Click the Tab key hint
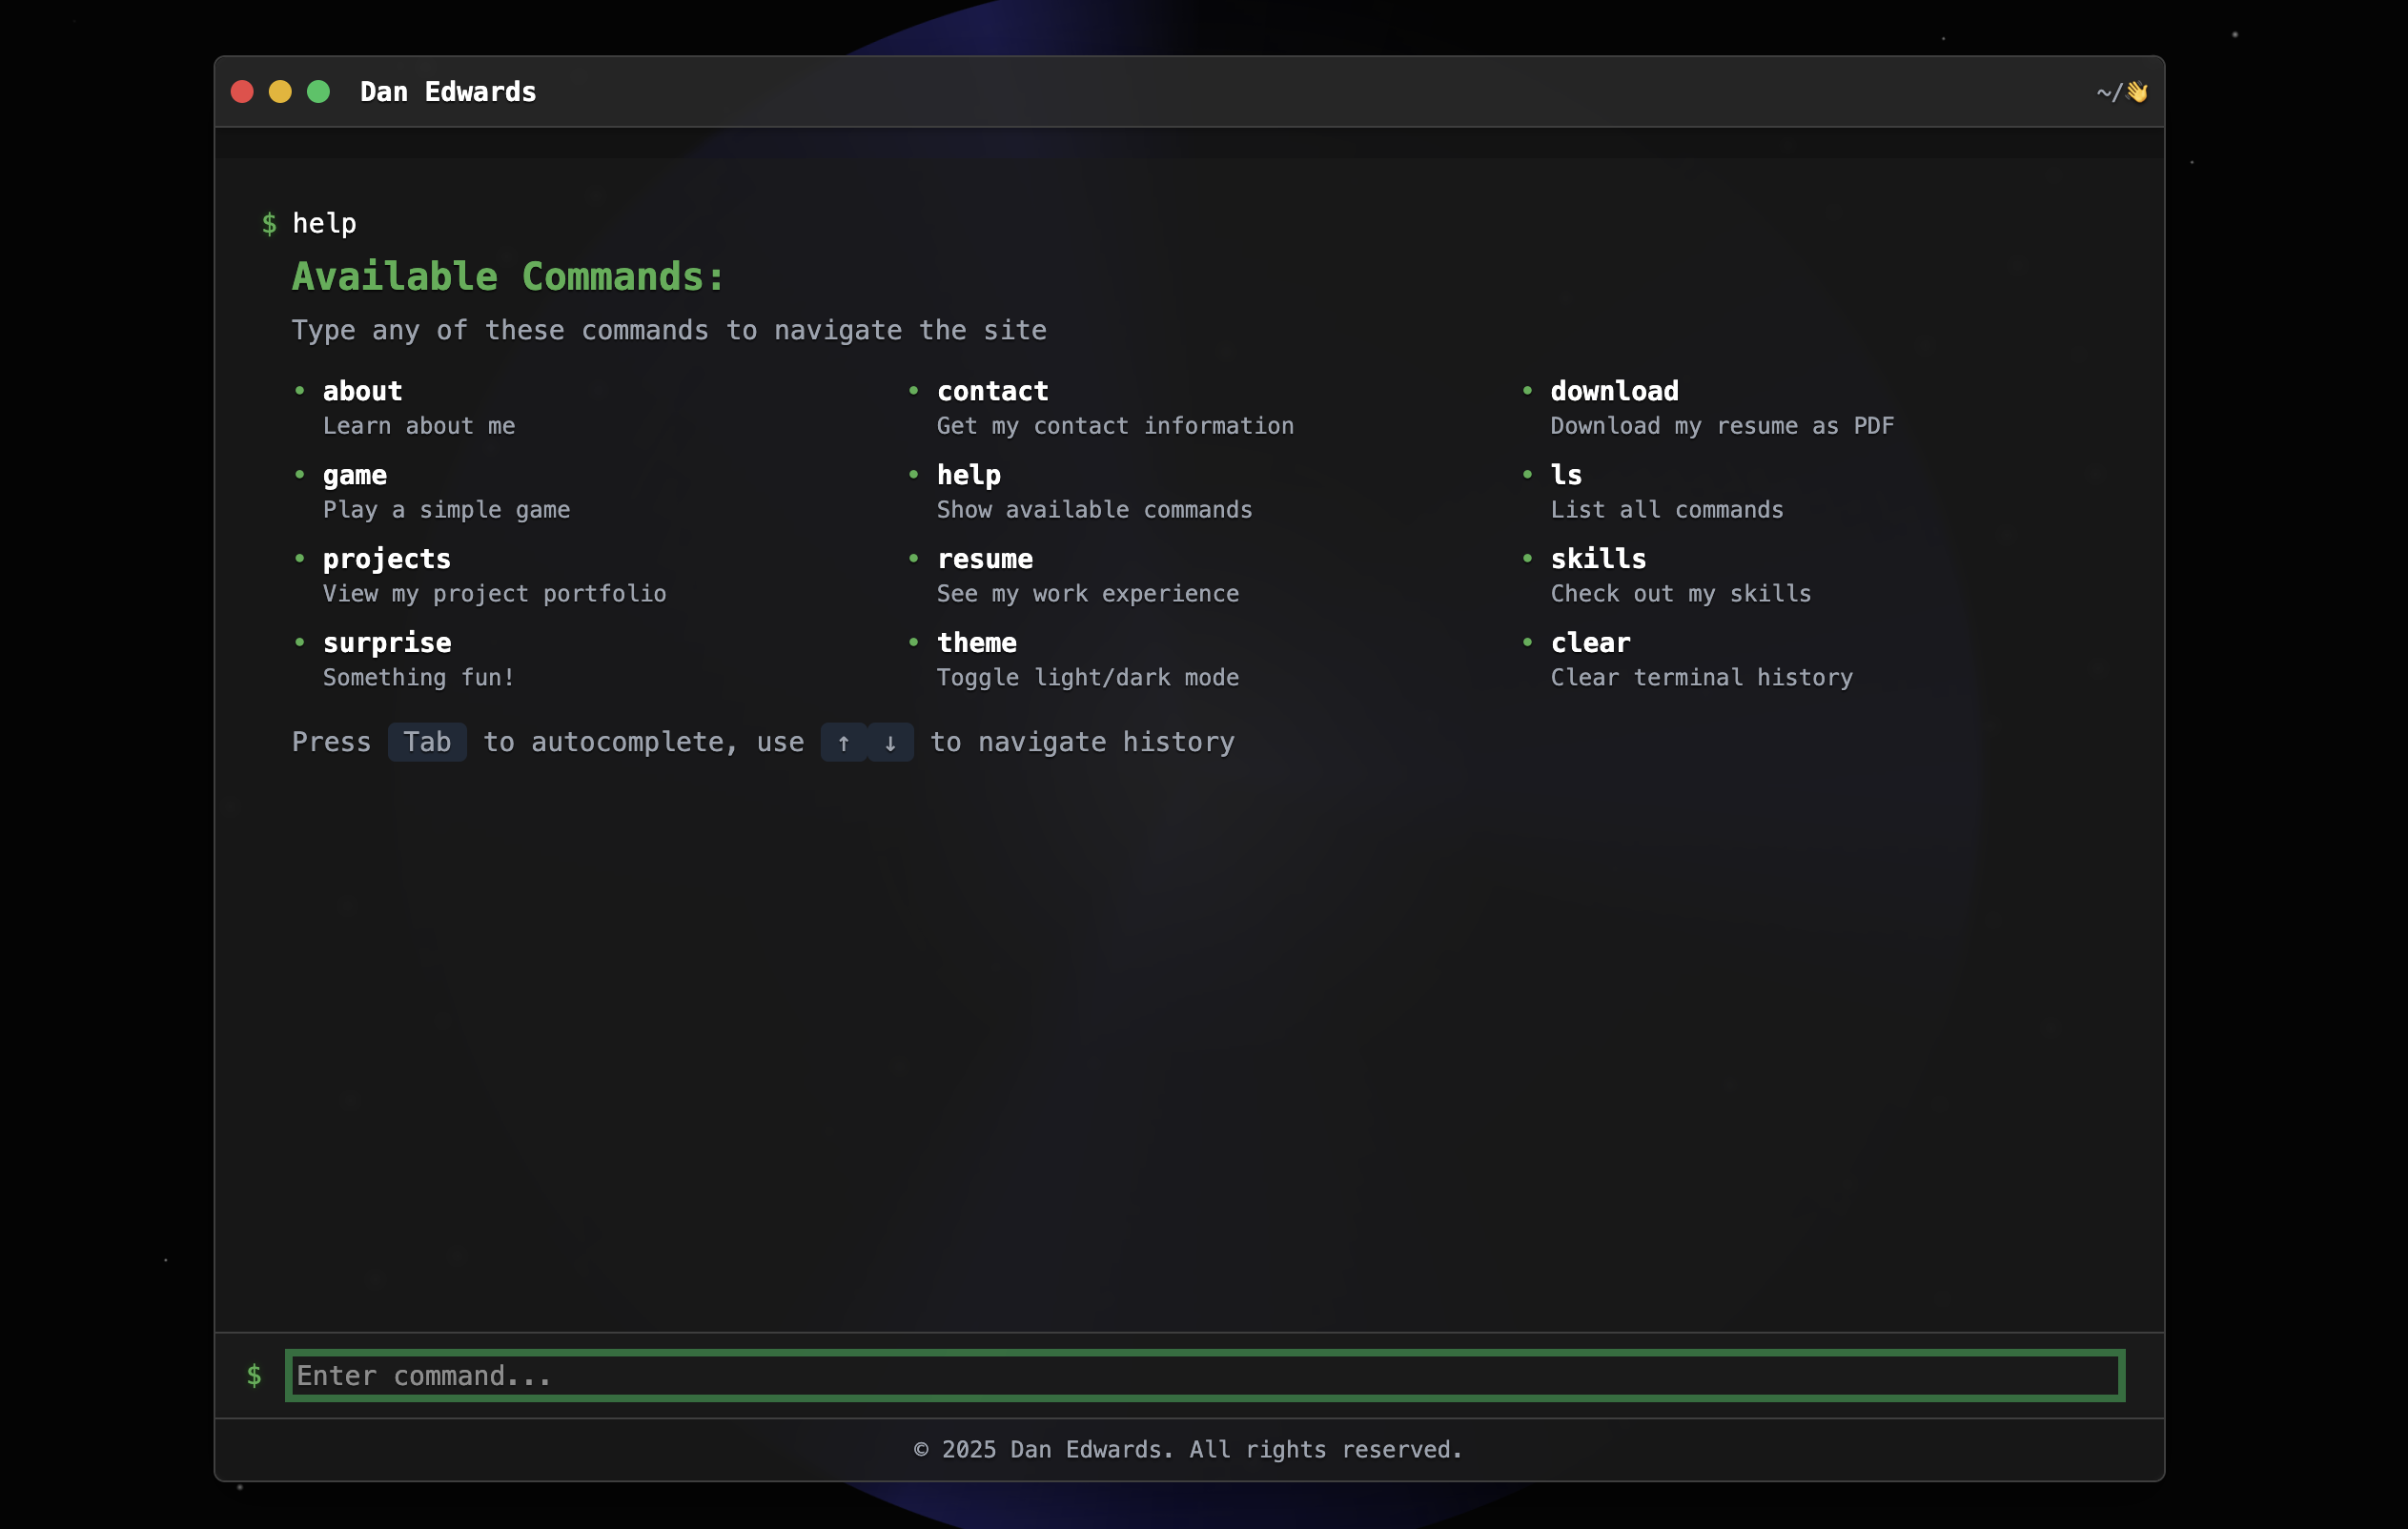2408x1529 pixels. [427, 742]
